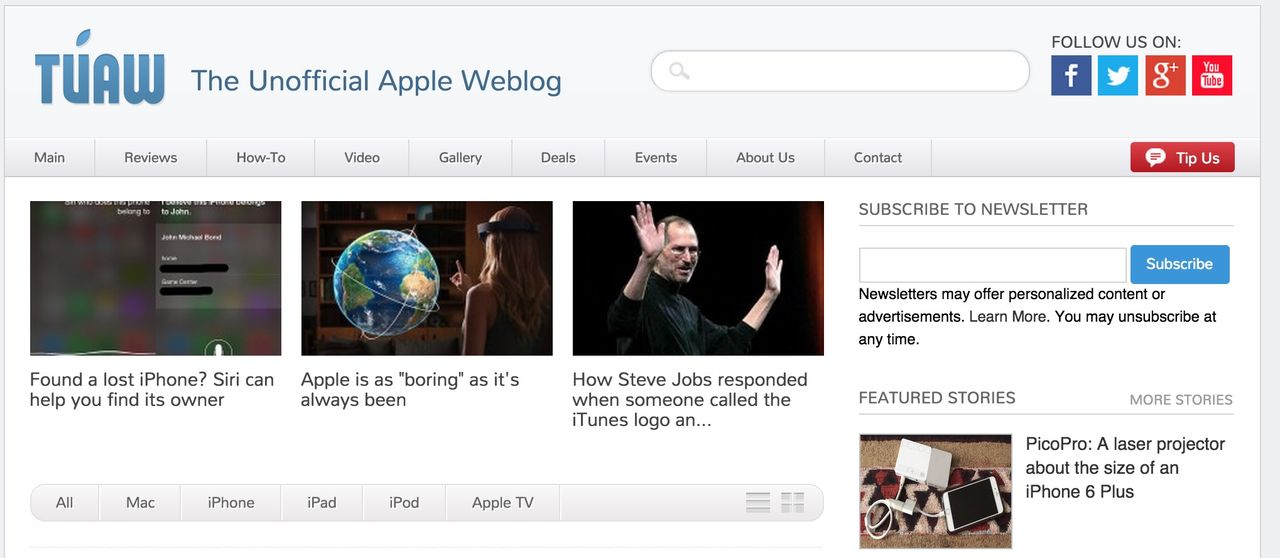Select the iPhone filter tab
This screenshot has width=1280, height=558.
(231, 502)
